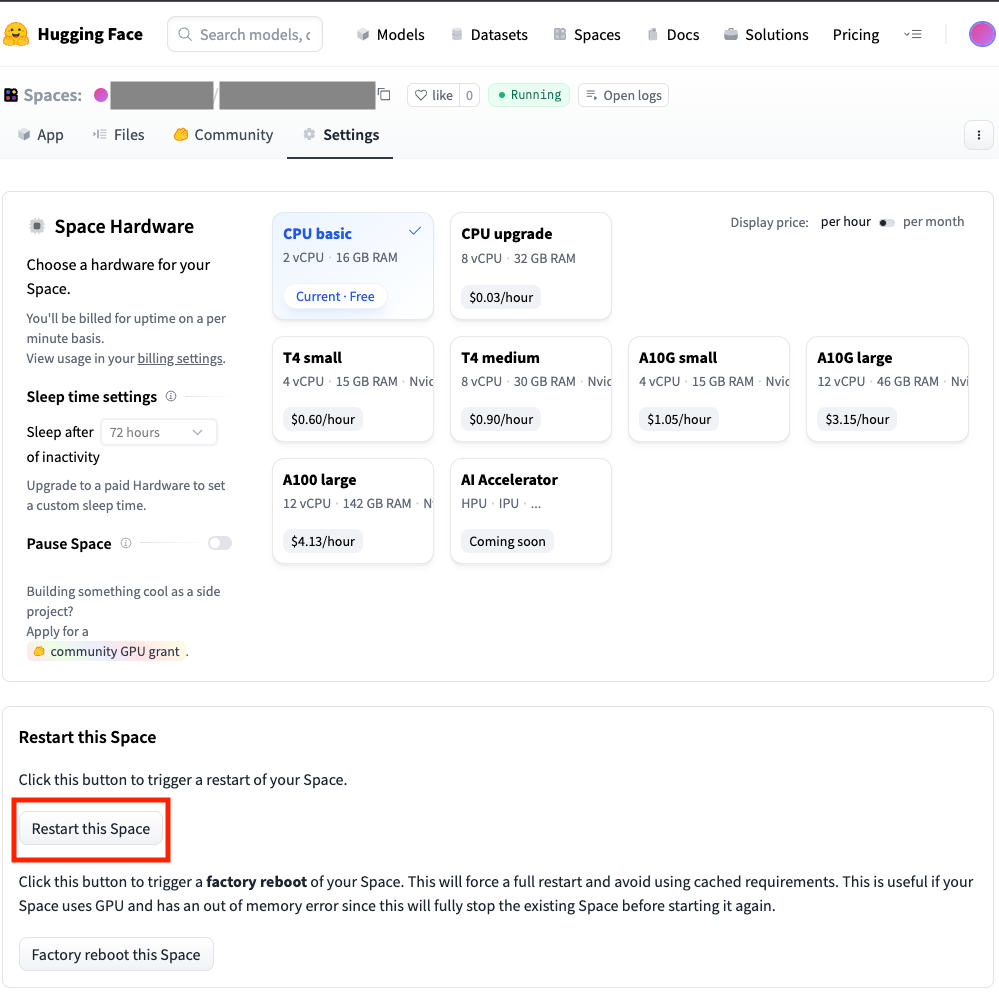Copy the Space name with the copy icon
Viewport: 999px width, 997px height.
coord(384,95)
